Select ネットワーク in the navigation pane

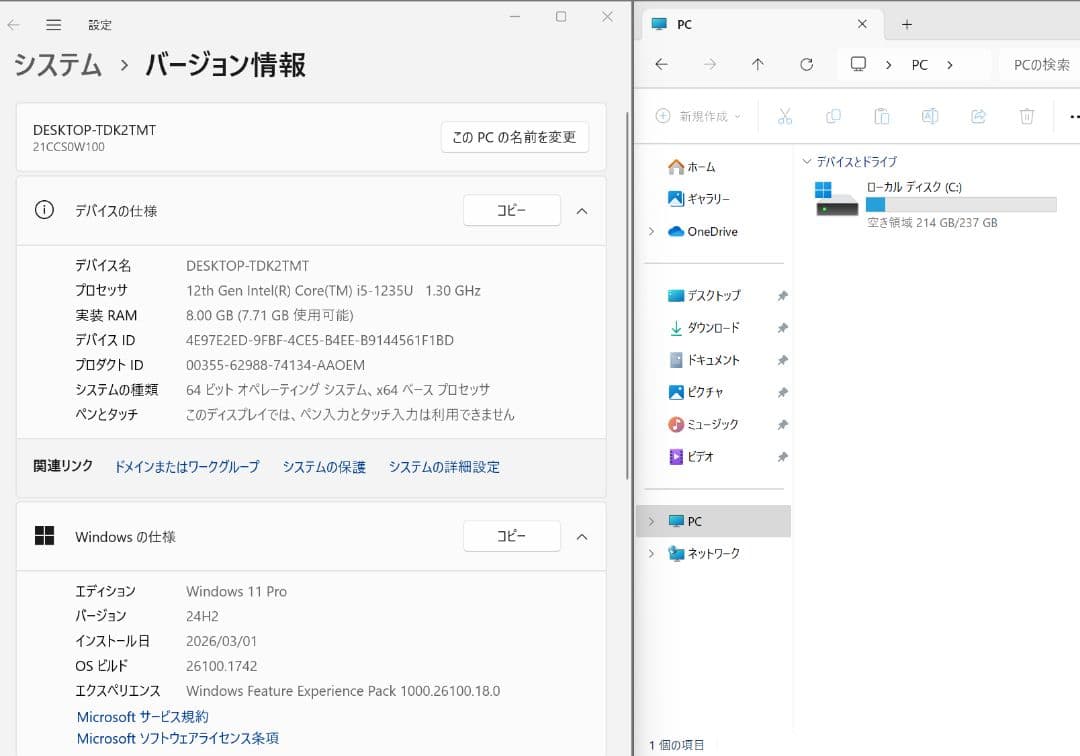[x=704, y=554]
